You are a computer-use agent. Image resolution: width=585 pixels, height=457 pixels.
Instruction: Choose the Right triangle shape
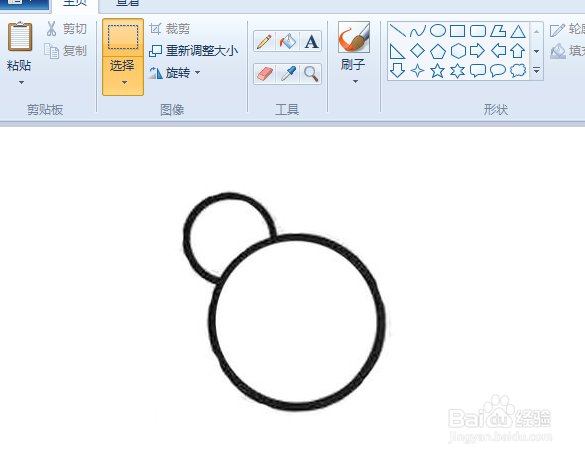click(398, 51)
